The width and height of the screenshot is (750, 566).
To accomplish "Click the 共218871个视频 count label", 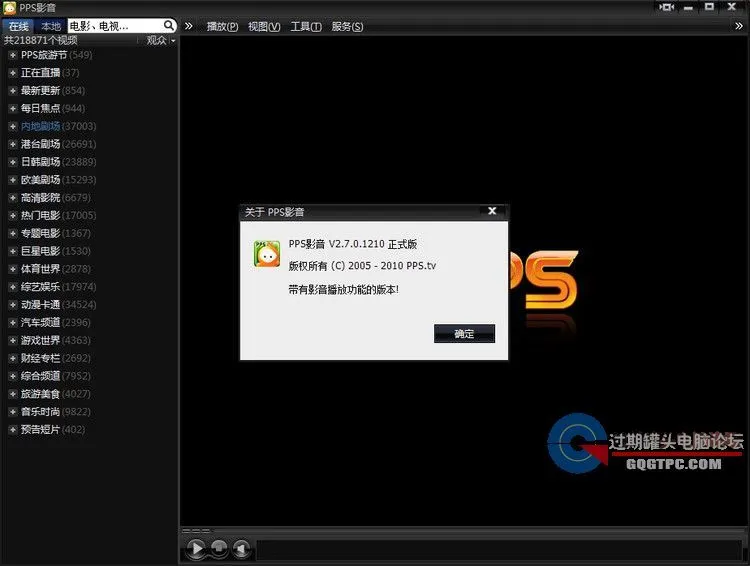I will (41, 41).
